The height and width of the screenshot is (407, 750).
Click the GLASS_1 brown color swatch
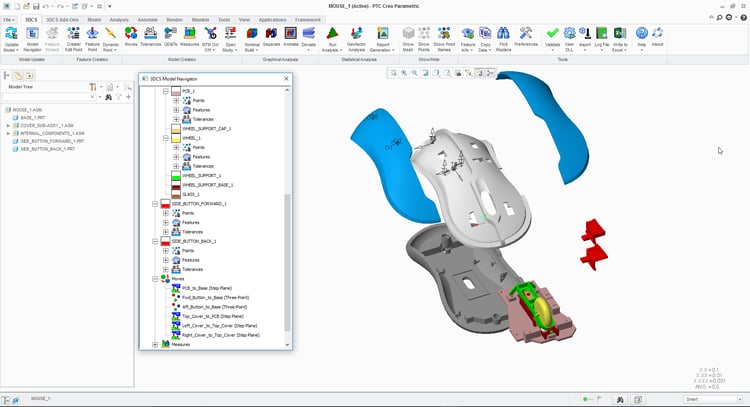point(176,194)
